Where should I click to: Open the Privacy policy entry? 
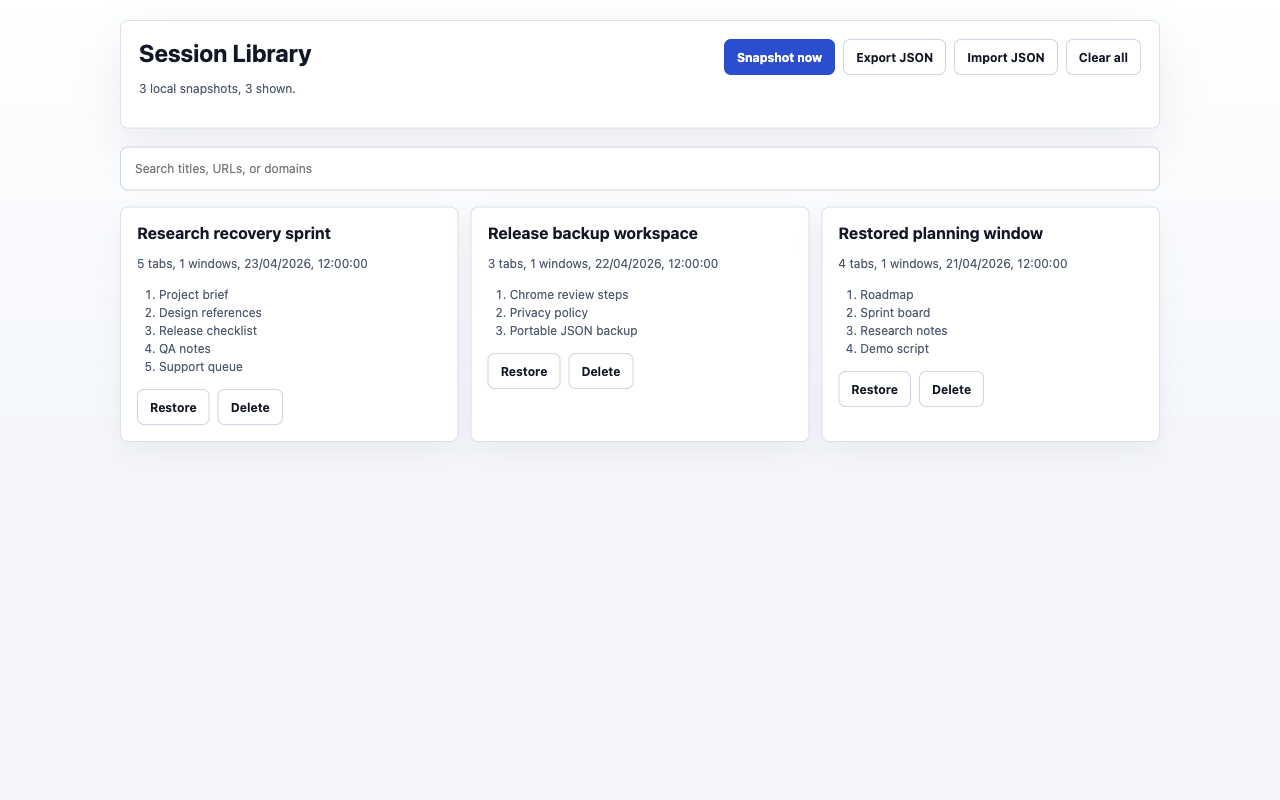point(548,312)
